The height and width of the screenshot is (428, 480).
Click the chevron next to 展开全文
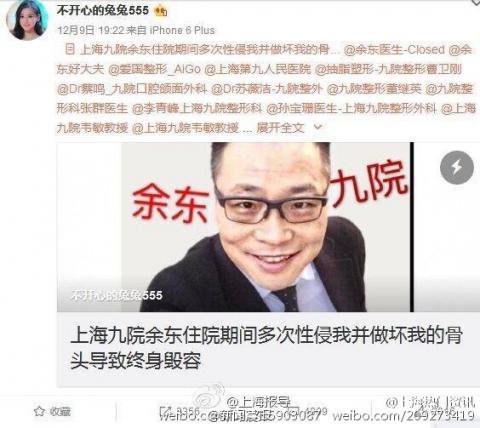(x=318, y=127)
